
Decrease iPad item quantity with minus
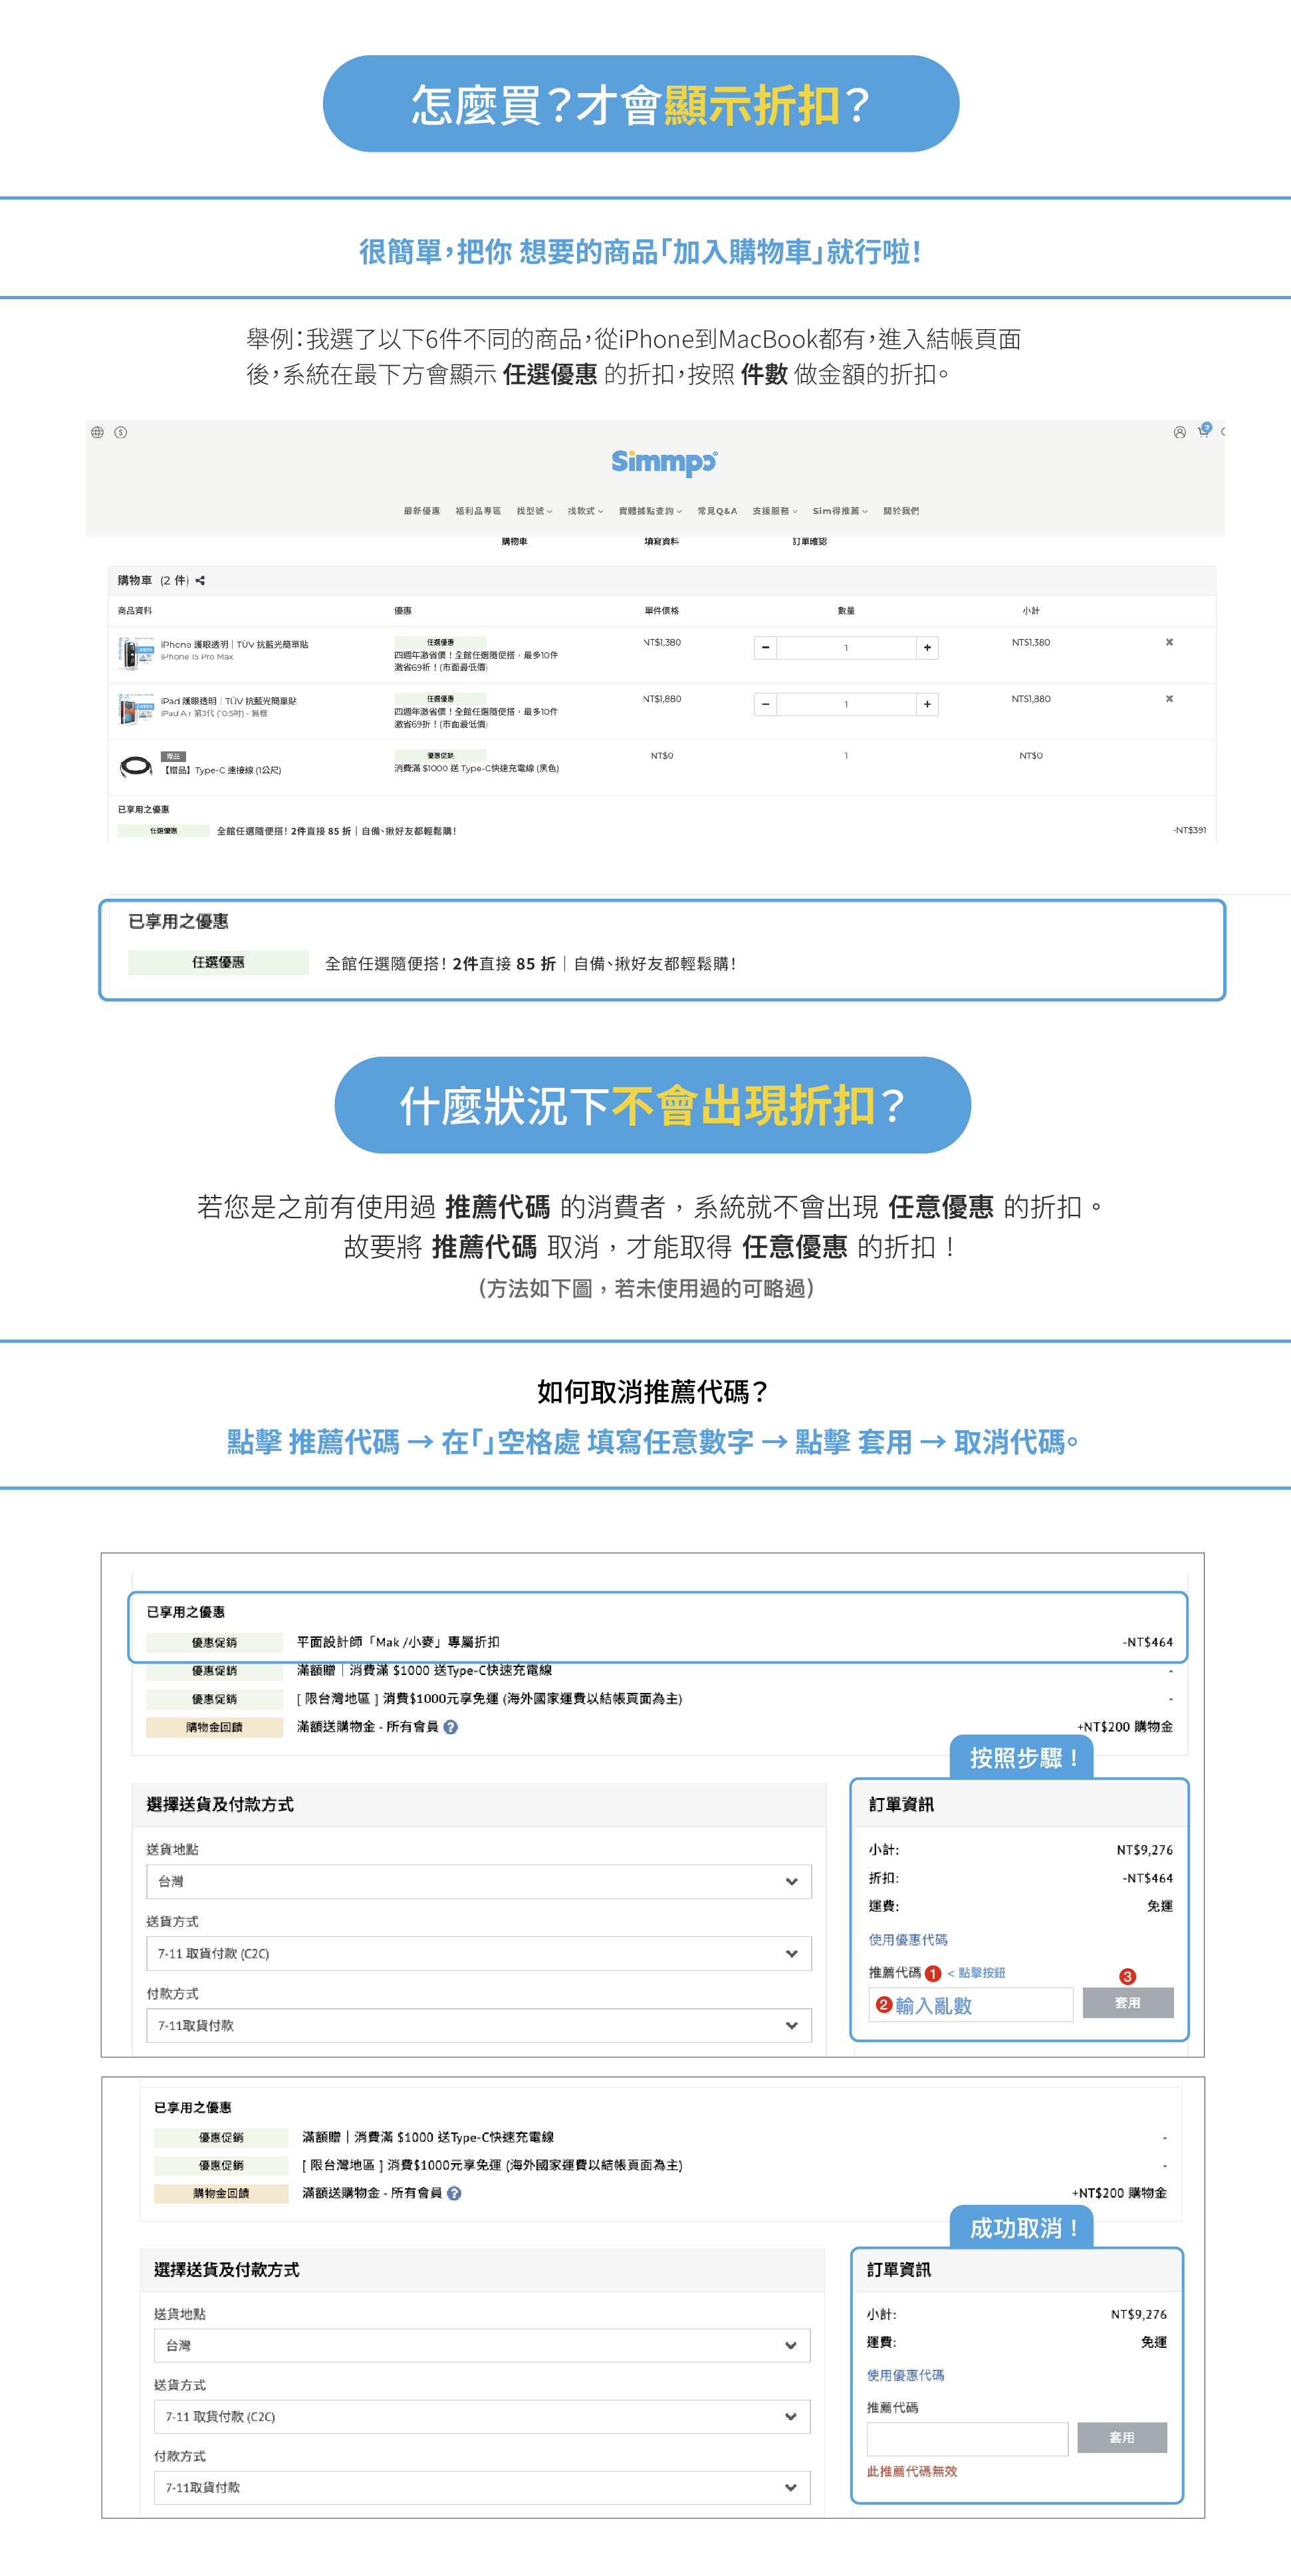pyautogui.click(x=765, y=704)
